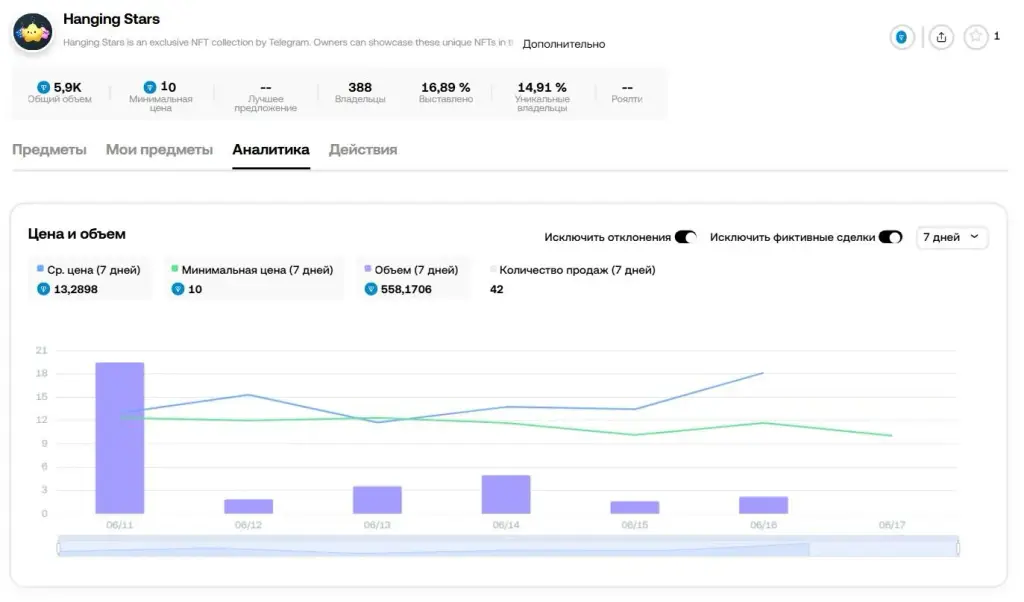Click the Hanging Stars collection avatar

(32, 31)
